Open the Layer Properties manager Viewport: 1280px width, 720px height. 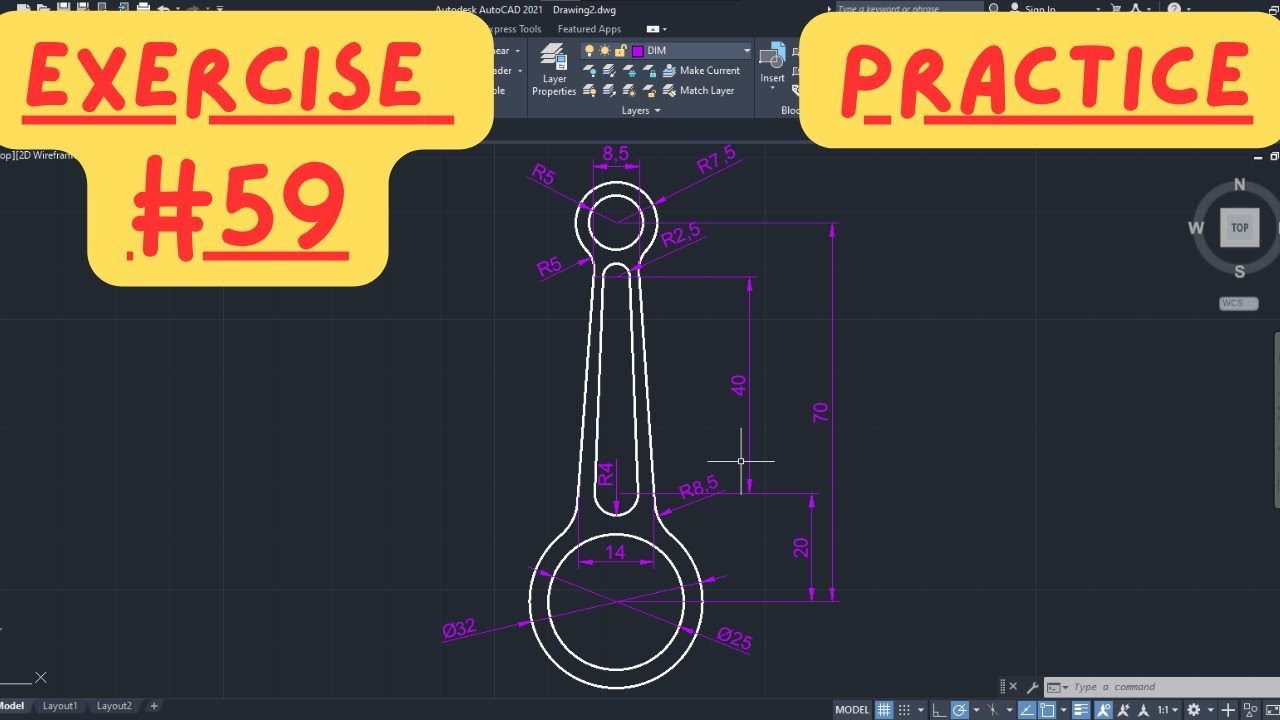pos(554,70)
